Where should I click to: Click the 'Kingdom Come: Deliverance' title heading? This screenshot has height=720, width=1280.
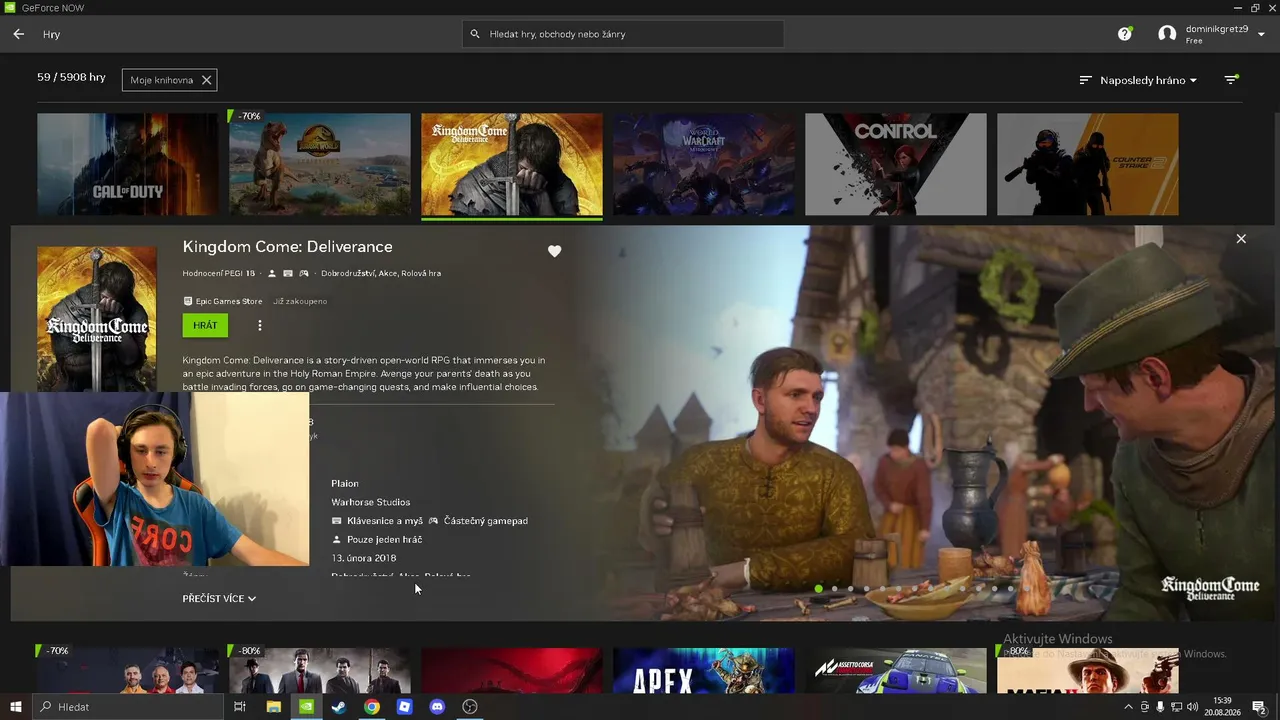click(288, 247)
